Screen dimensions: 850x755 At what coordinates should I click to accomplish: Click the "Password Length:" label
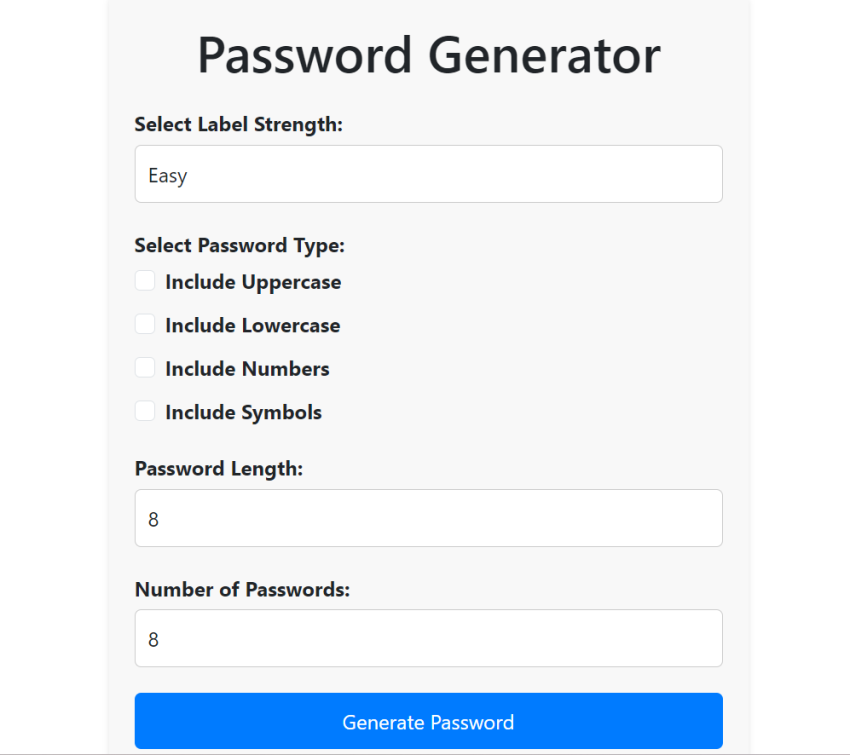coord(218,468)
